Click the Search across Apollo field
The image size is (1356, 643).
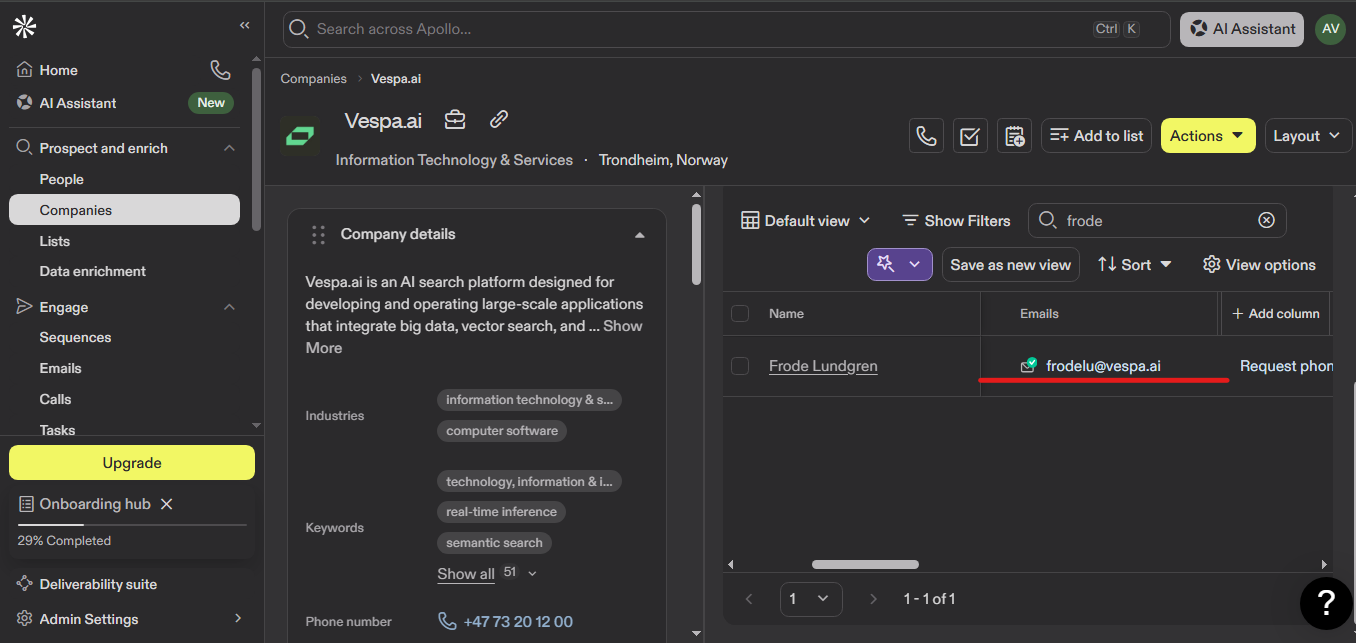coord(726,29)
